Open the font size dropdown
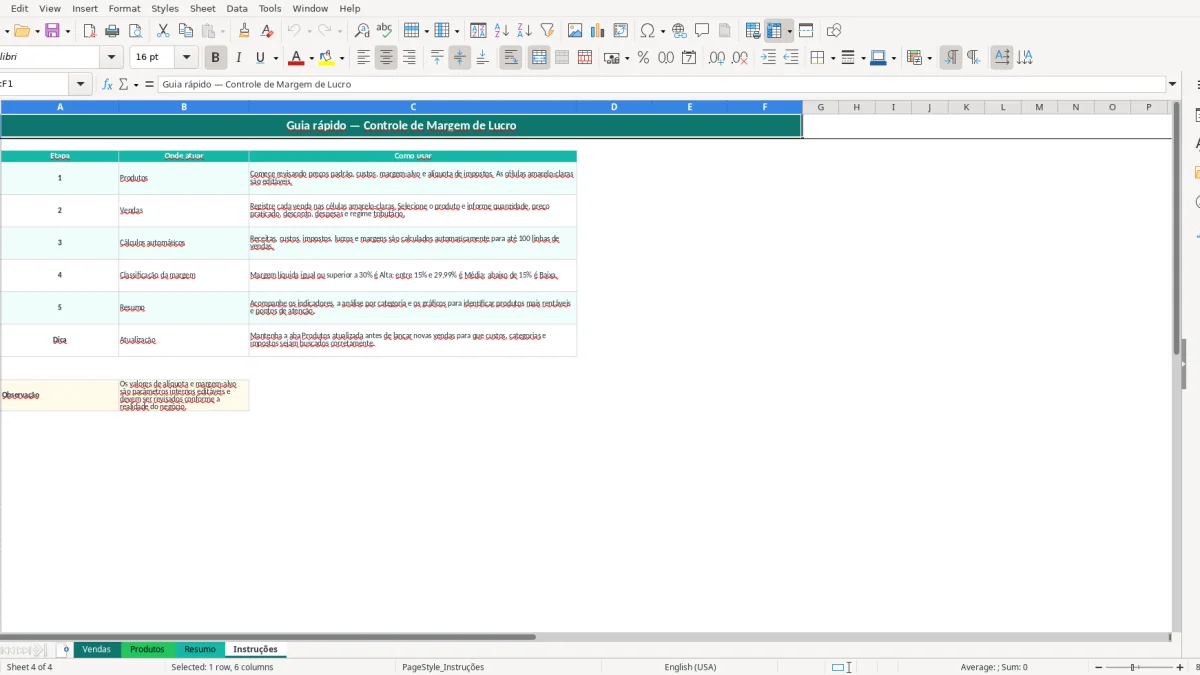 point(187,58)
